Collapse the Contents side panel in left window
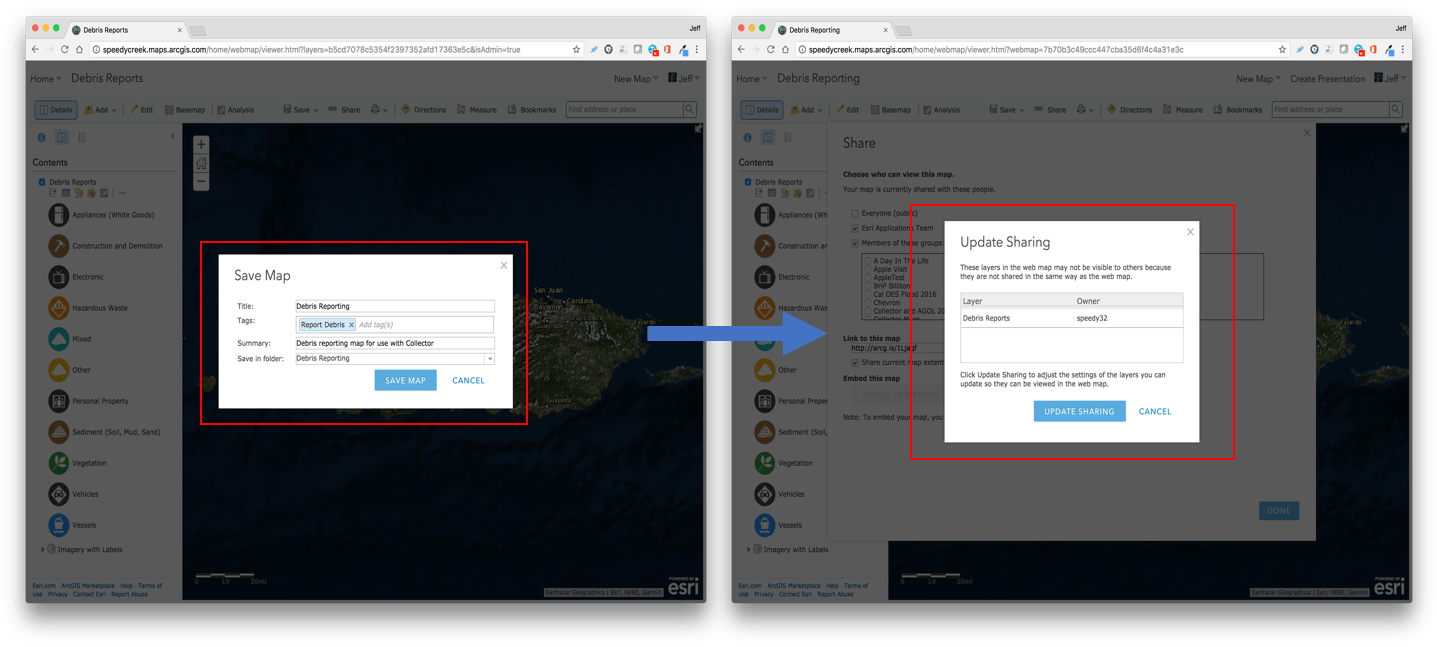The image size is (1437, 647). [x=172, y=137]
